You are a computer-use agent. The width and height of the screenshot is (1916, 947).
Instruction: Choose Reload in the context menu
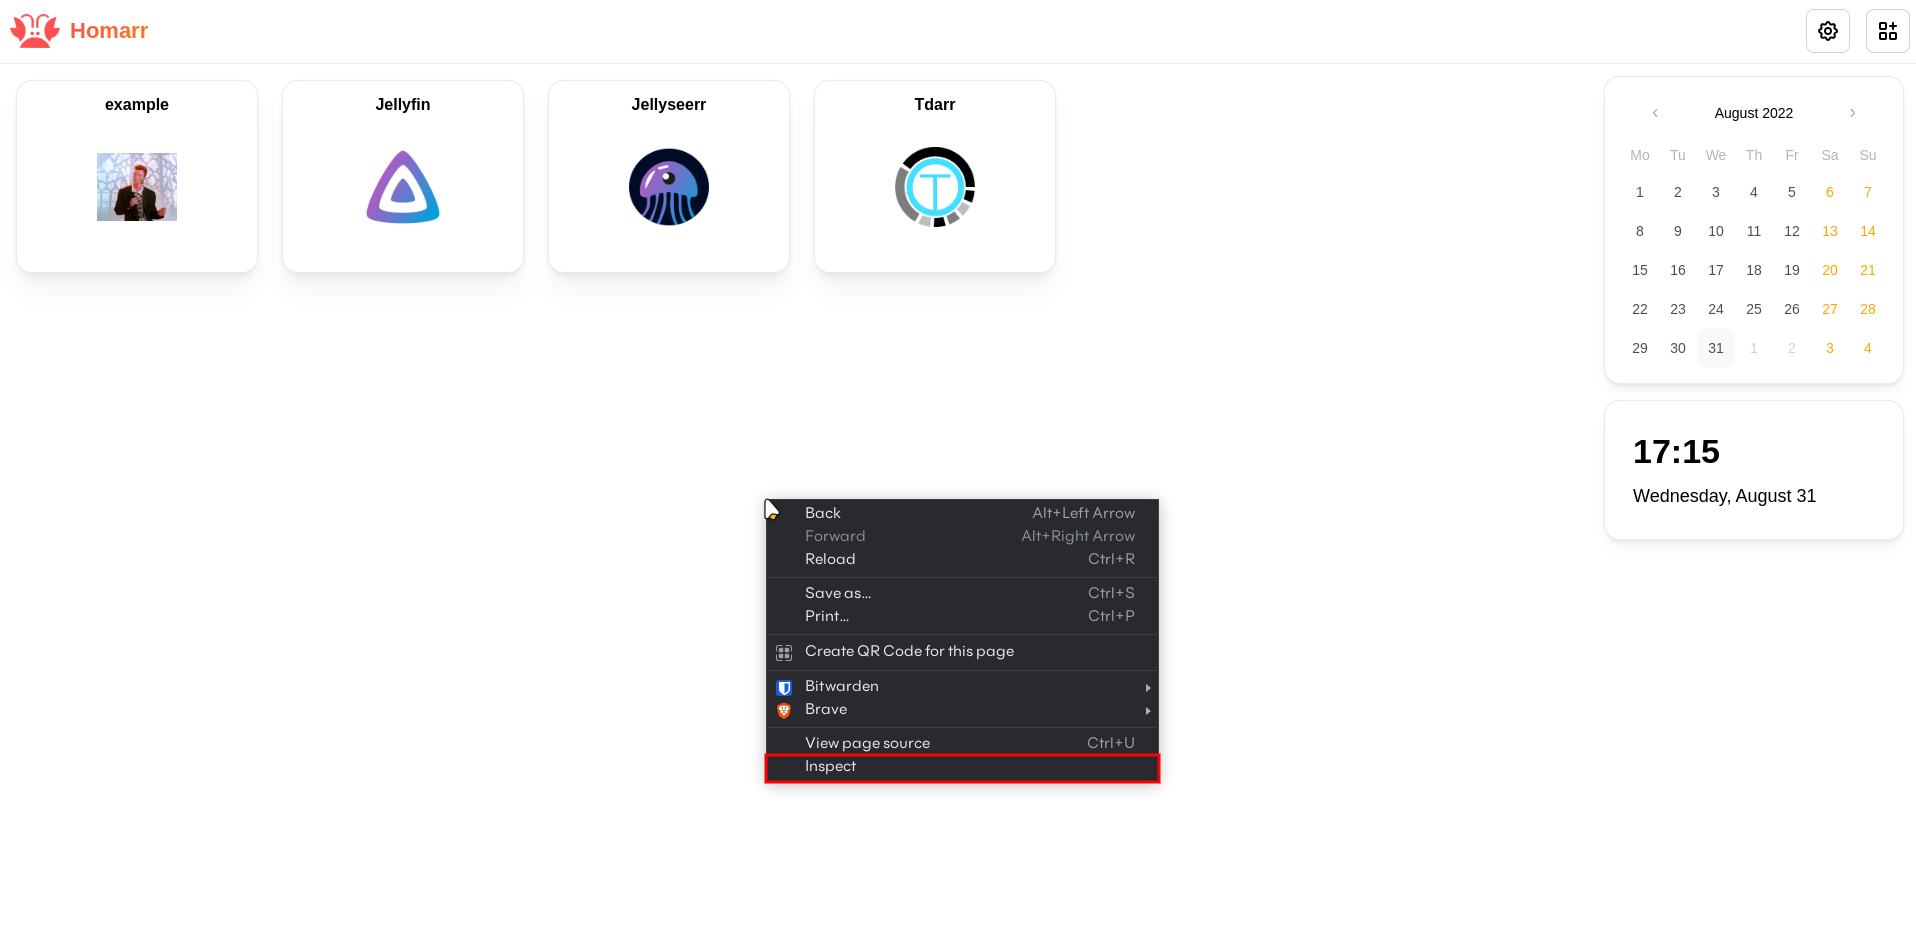coord(962,559)
